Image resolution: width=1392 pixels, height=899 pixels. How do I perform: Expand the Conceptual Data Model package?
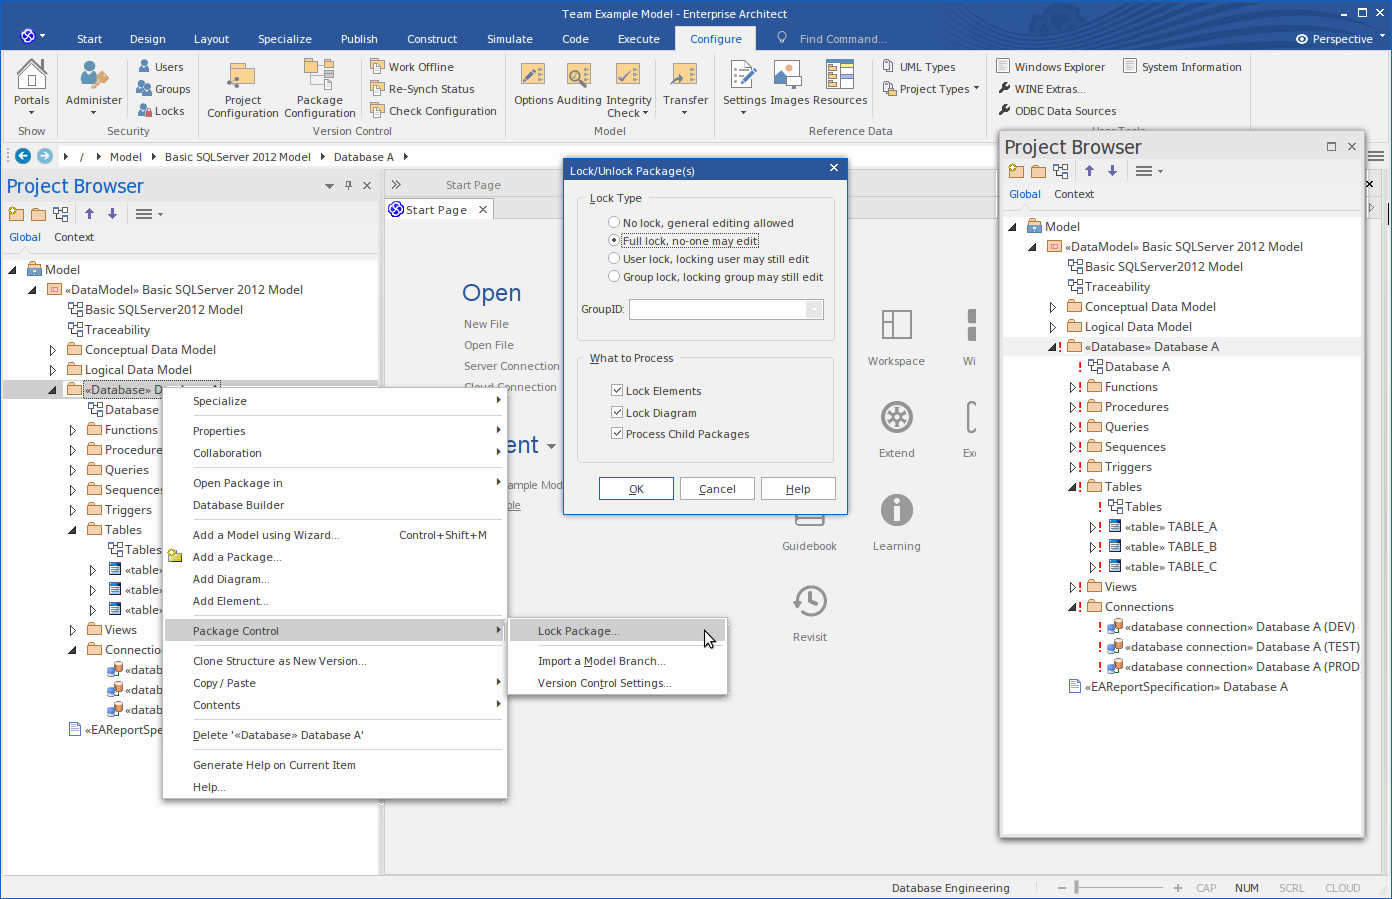click(x=53, y=350)
